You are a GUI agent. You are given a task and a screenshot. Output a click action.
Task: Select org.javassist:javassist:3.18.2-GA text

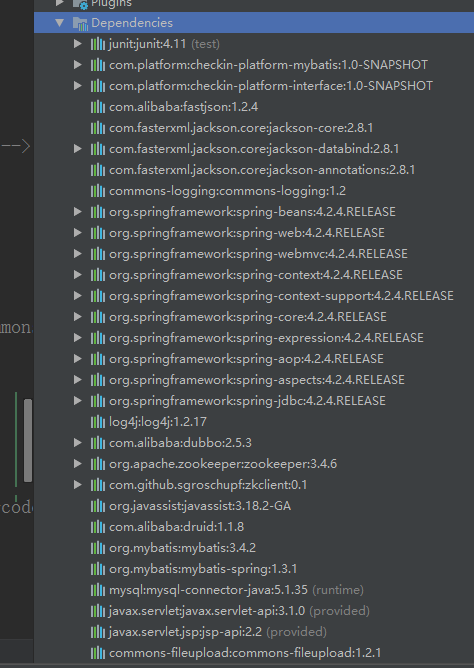[x=200, y=506]
